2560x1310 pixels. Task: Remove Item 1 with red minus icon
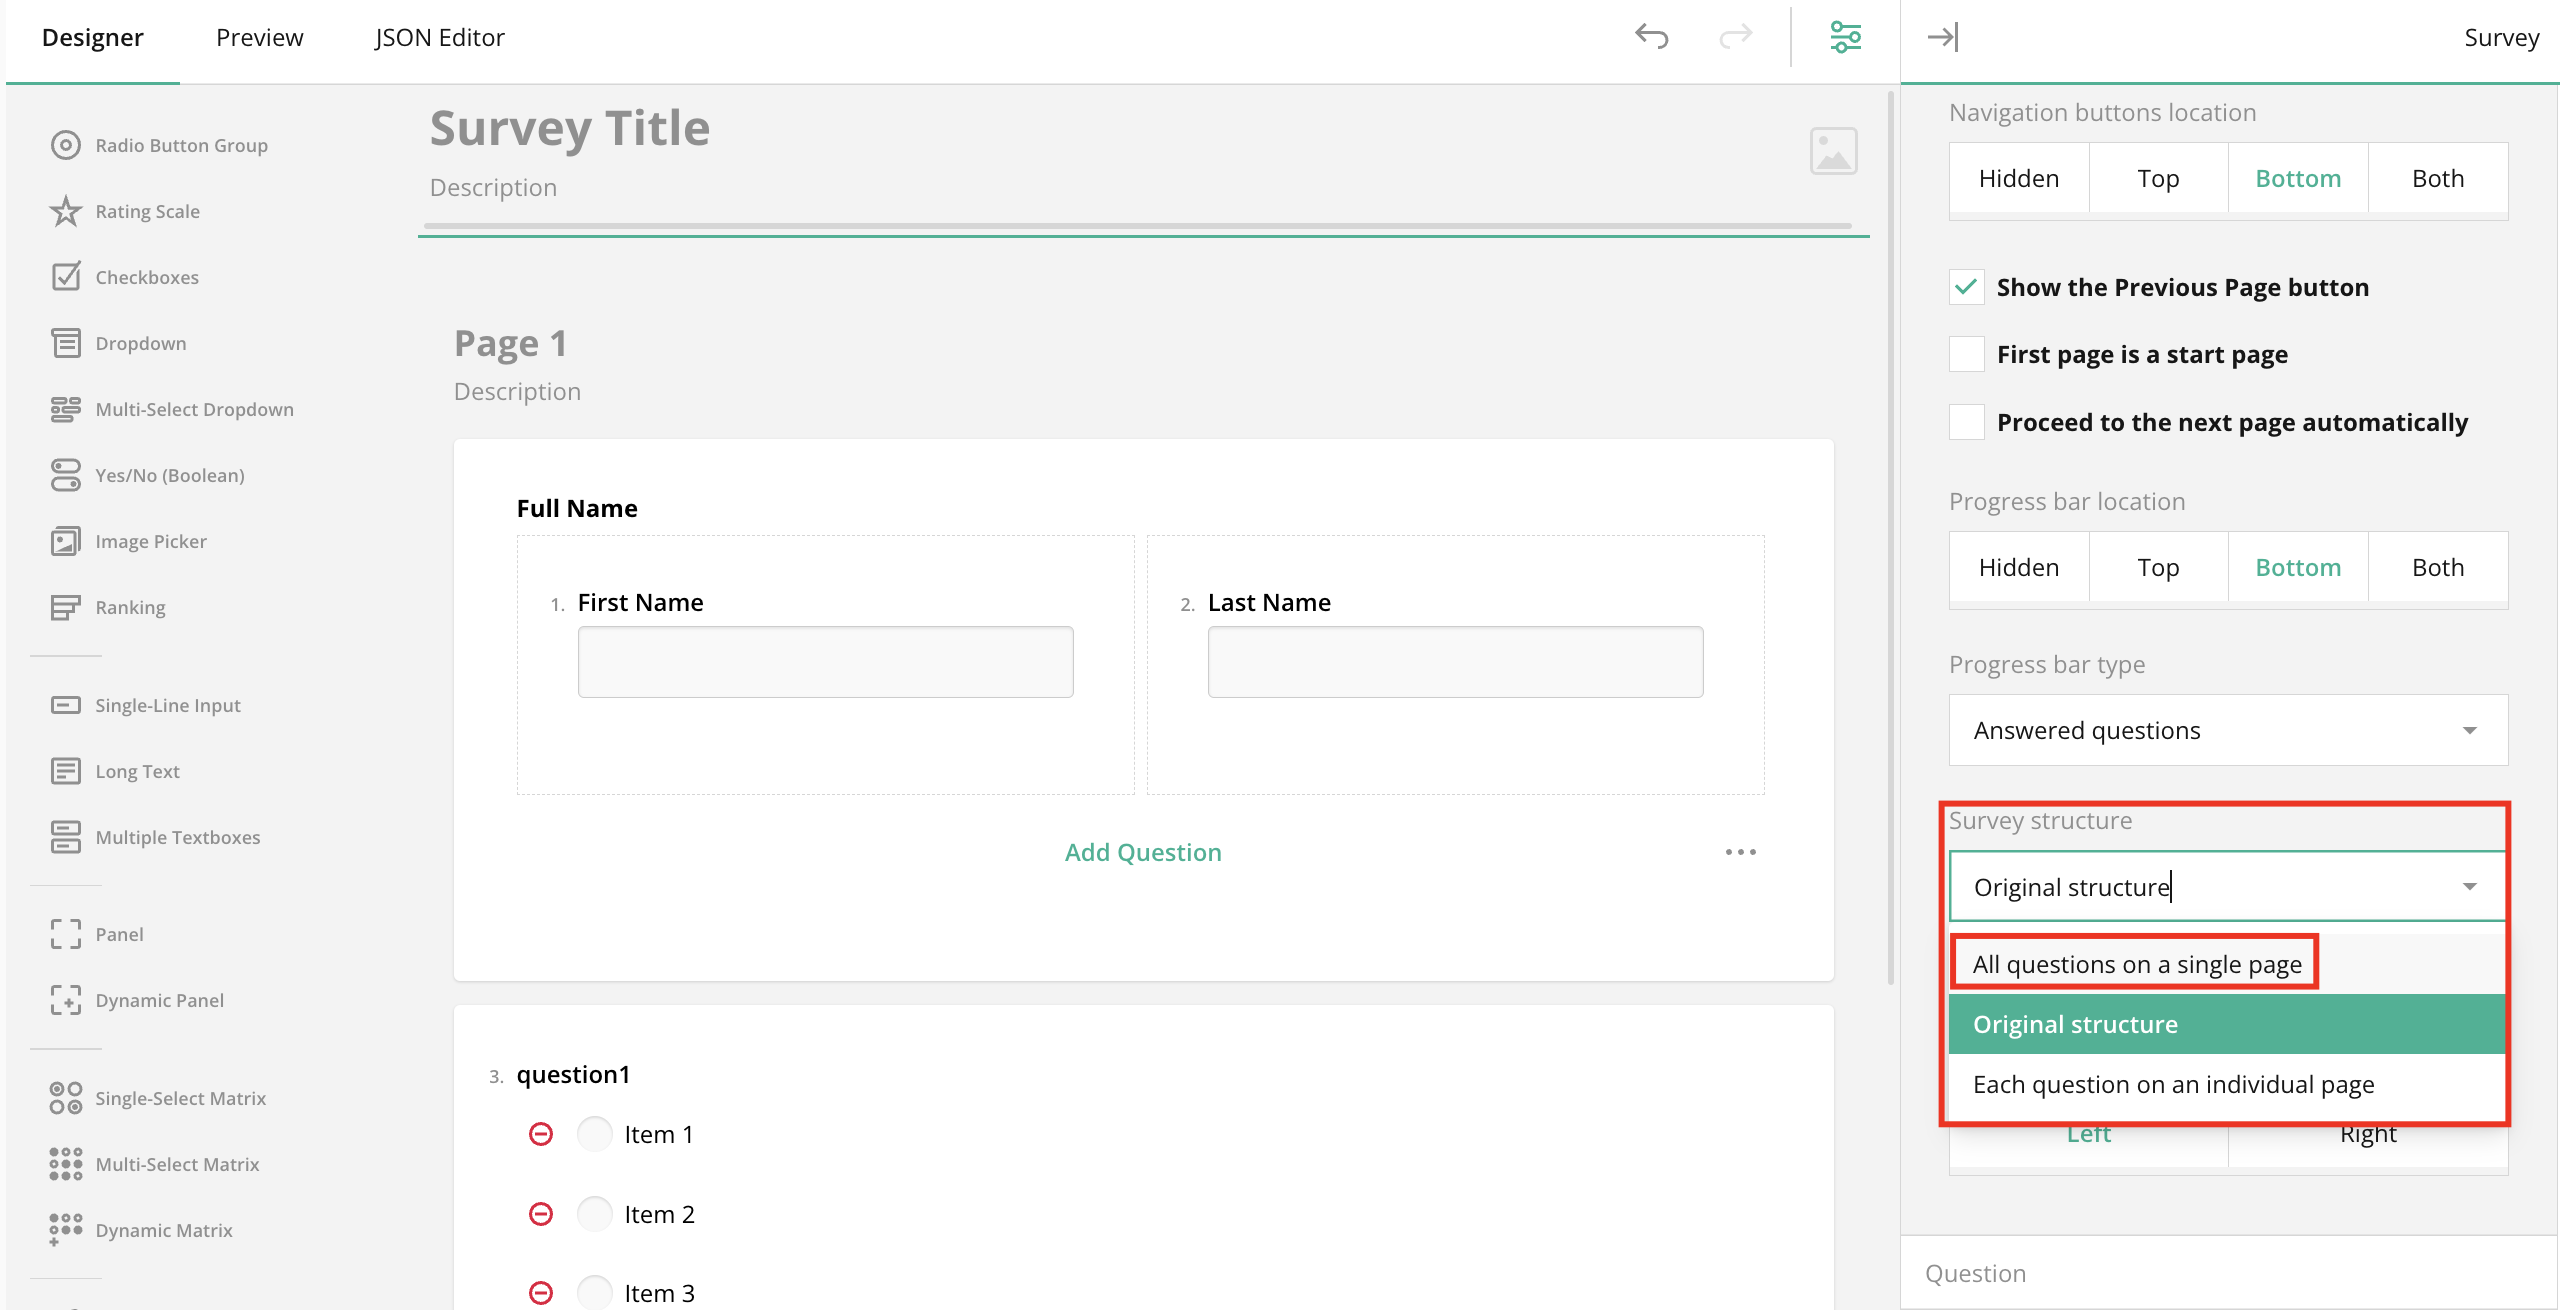coord(541,1134)
